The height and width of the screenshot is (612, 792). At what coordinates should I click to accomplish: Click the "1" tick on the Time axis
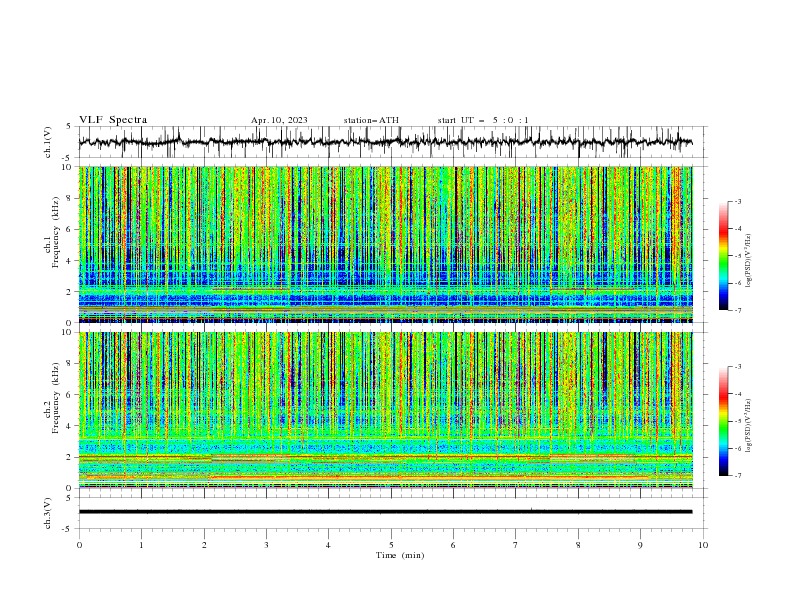[x=141, y=545]
